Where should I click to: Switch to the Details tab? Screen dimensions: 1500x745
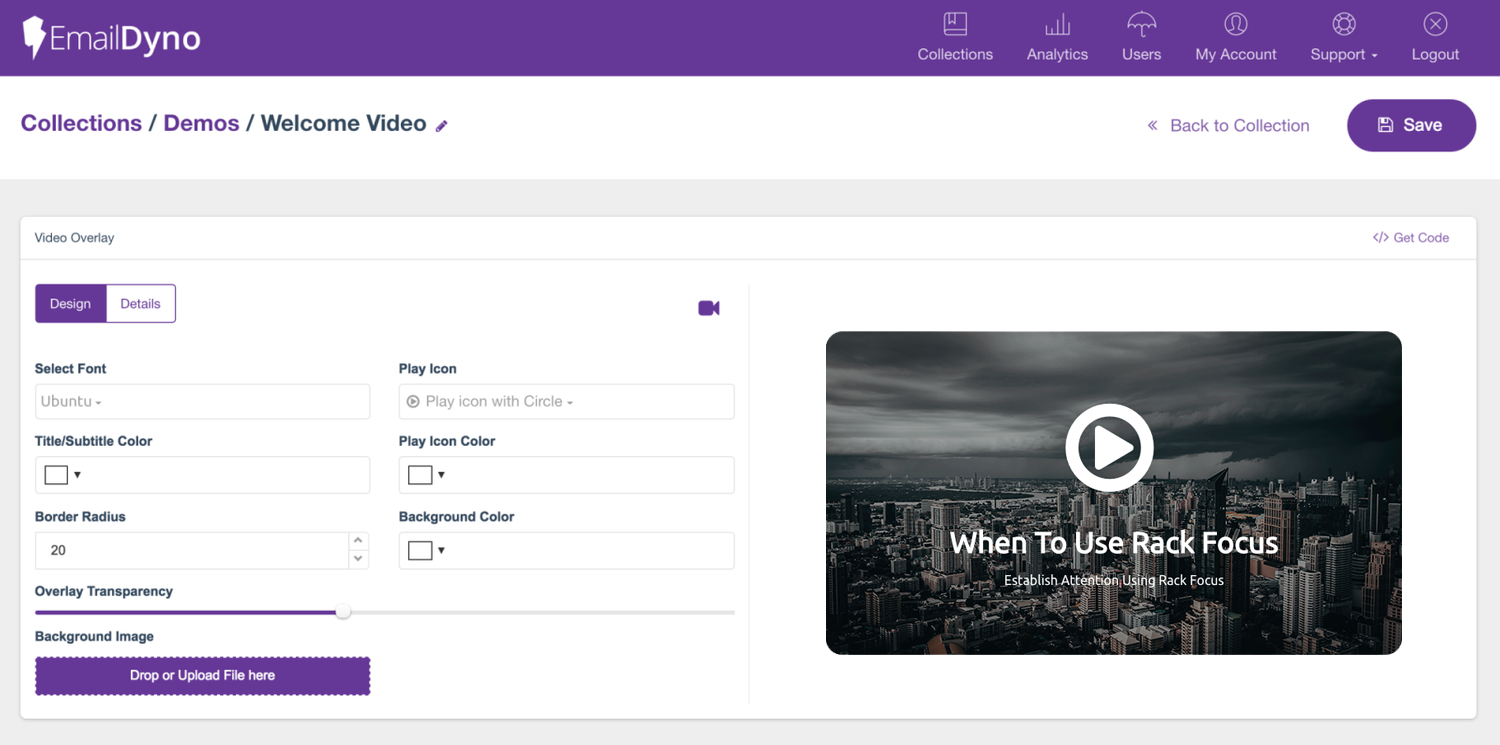point(140,304)
